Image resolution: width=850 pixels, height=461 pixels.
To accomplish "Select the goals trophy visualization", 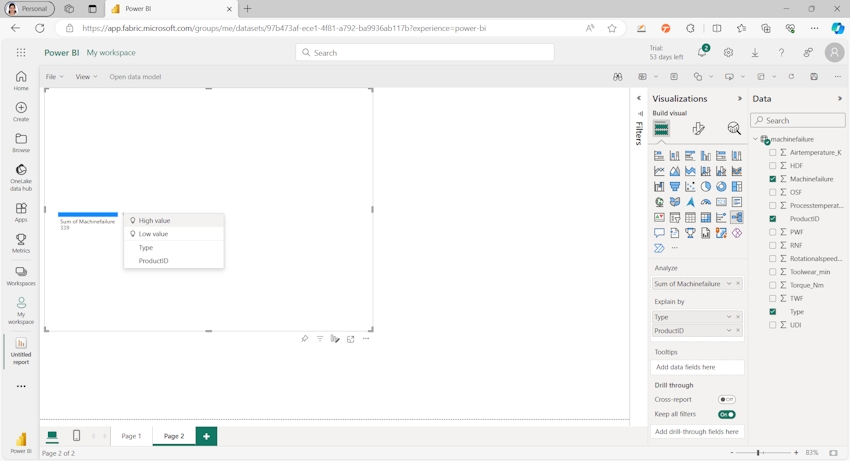I will pyautogui.click(x=690, y=233).
